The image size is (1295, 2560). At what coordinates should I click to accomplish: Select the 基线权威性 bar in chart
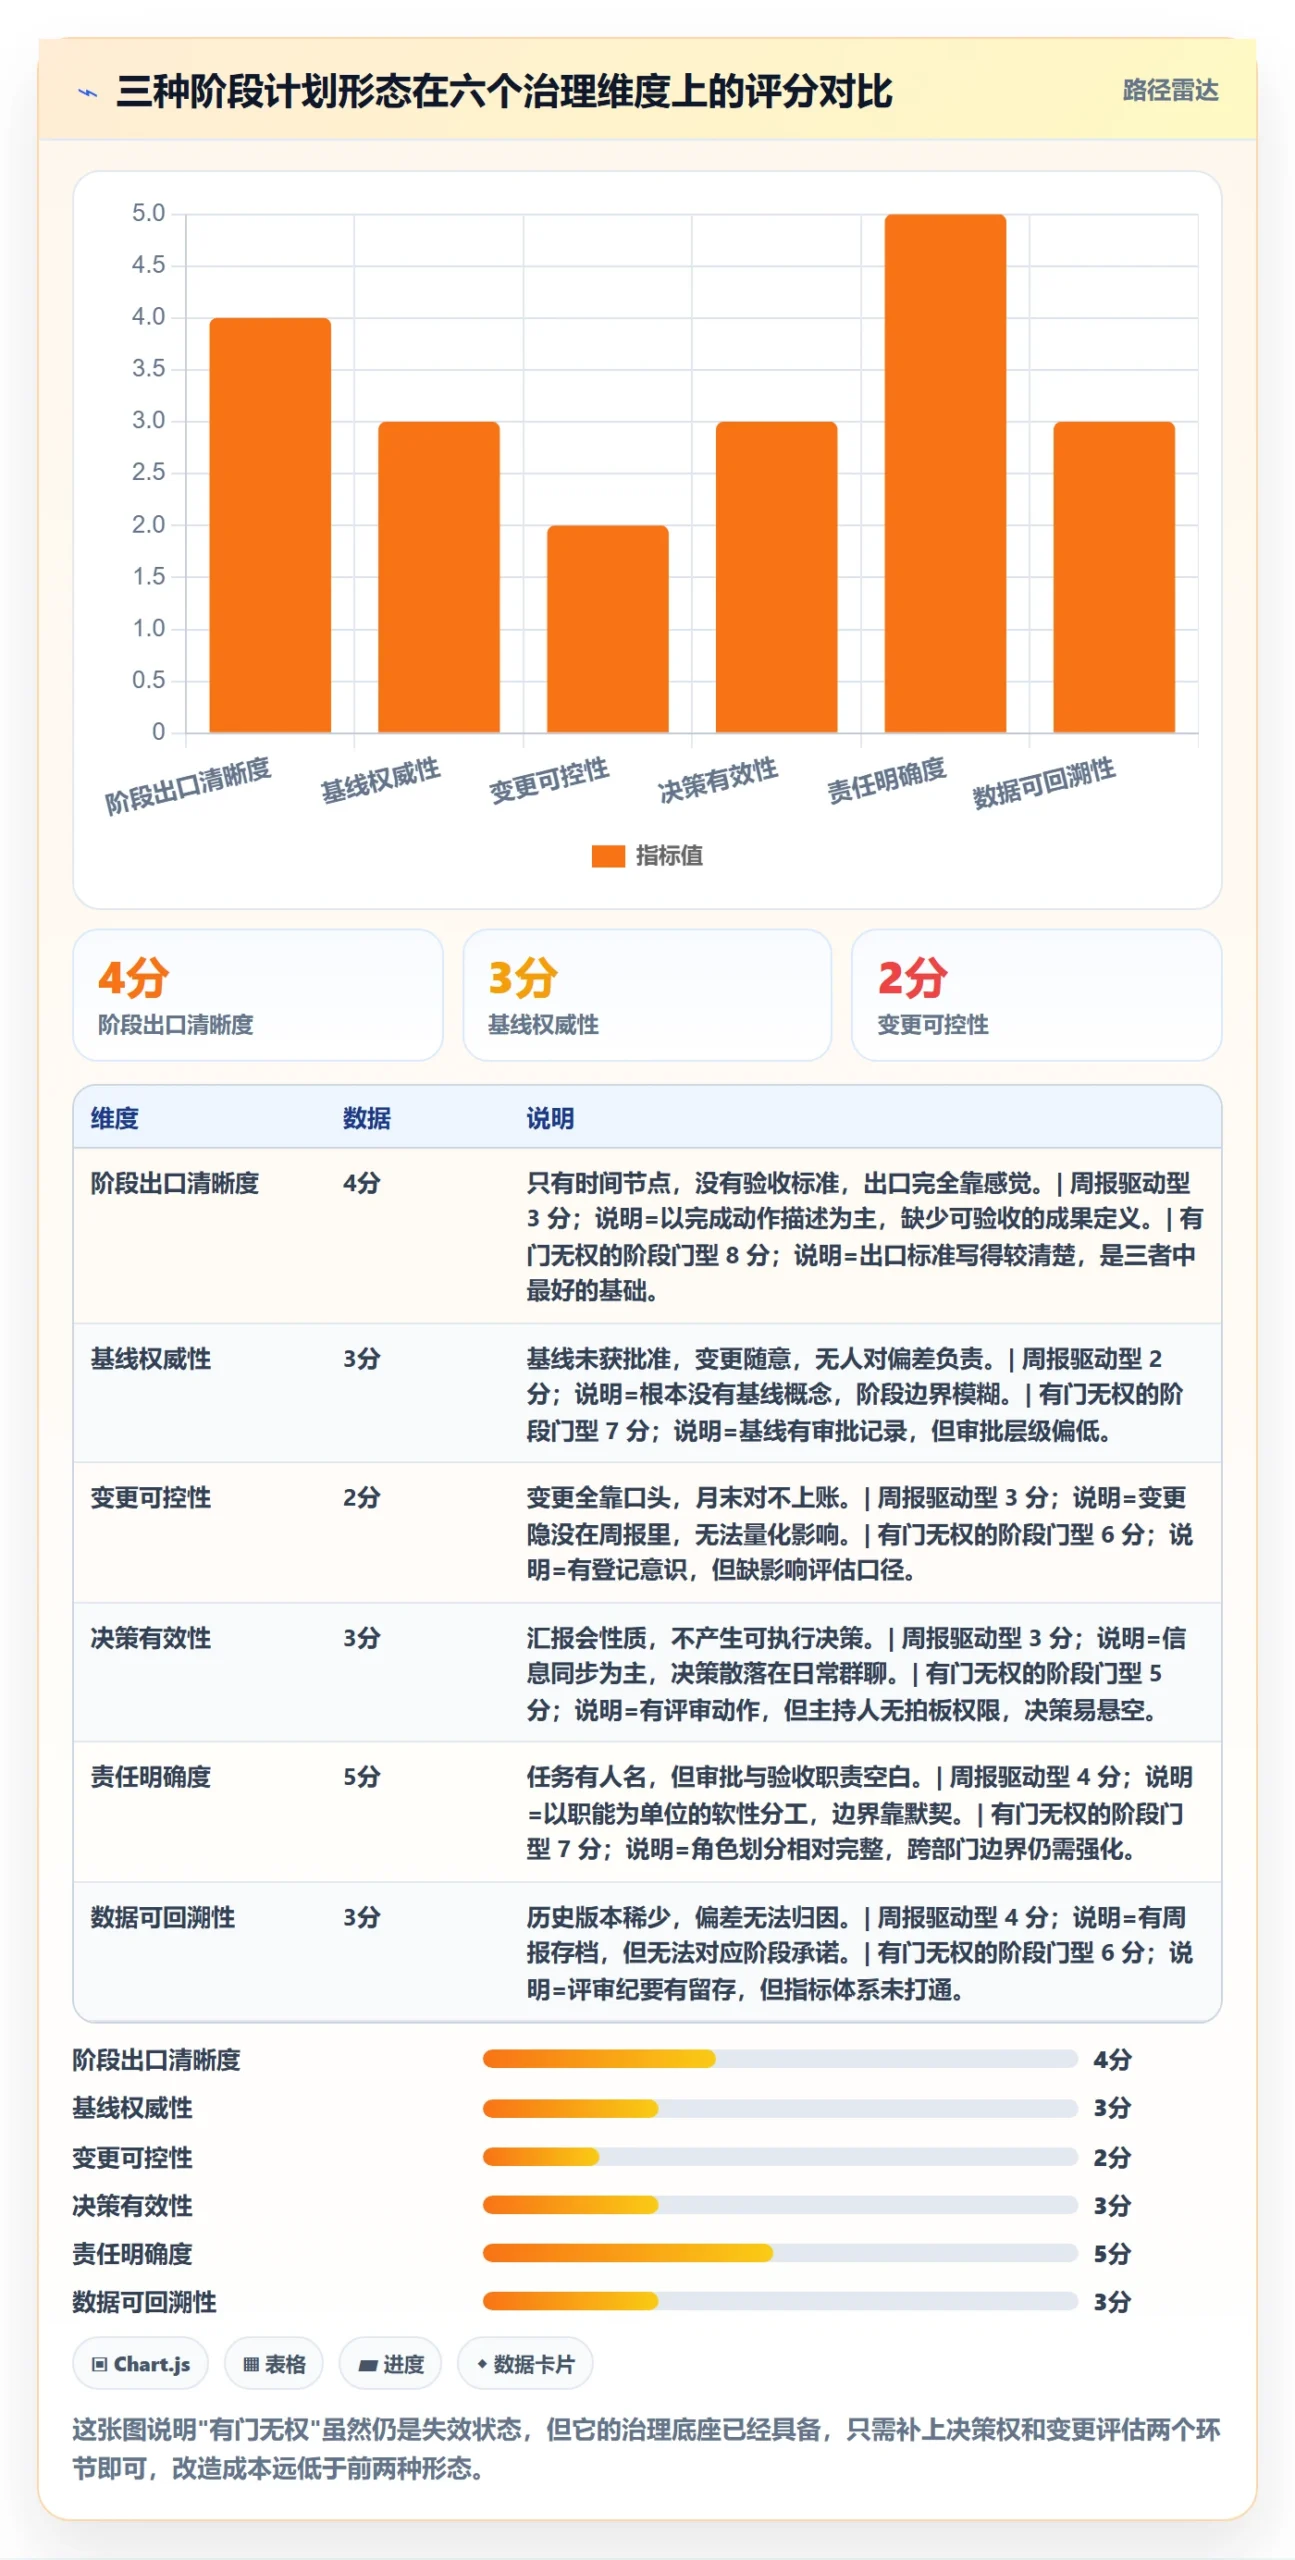pyautogui.click(x=438, y=576)
